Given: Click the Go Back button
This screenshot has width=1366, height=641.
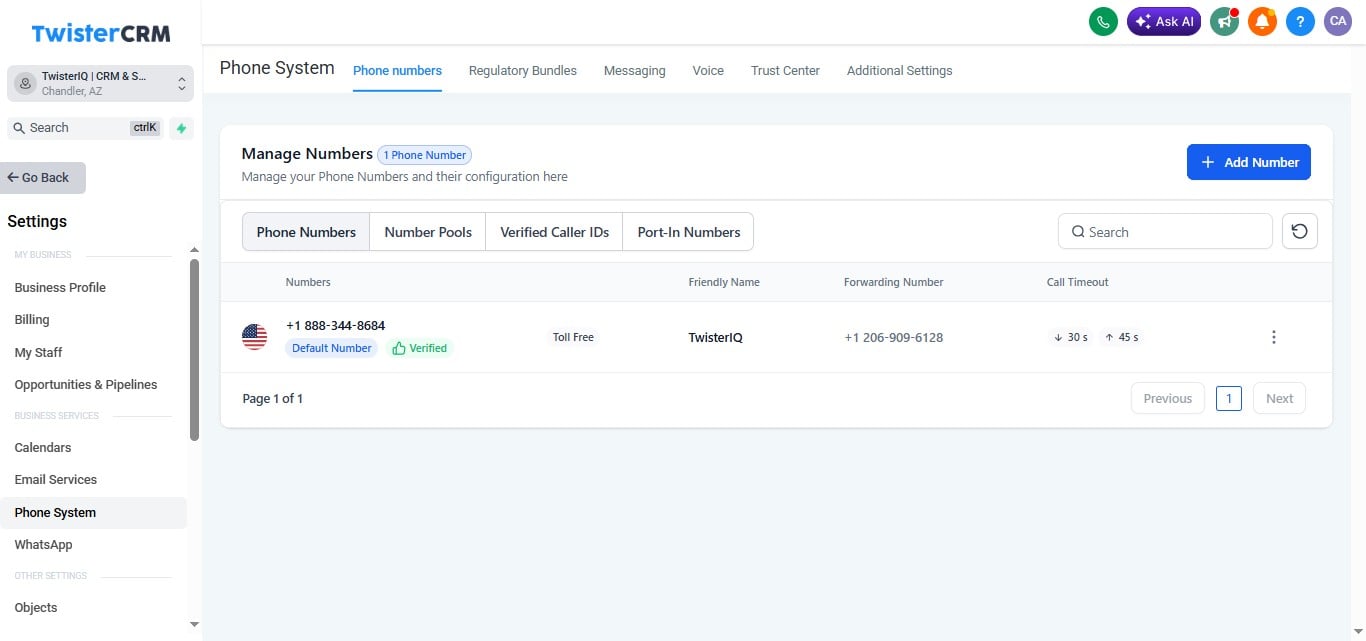Looking at the screenshot, I should [x=43, y=177].
